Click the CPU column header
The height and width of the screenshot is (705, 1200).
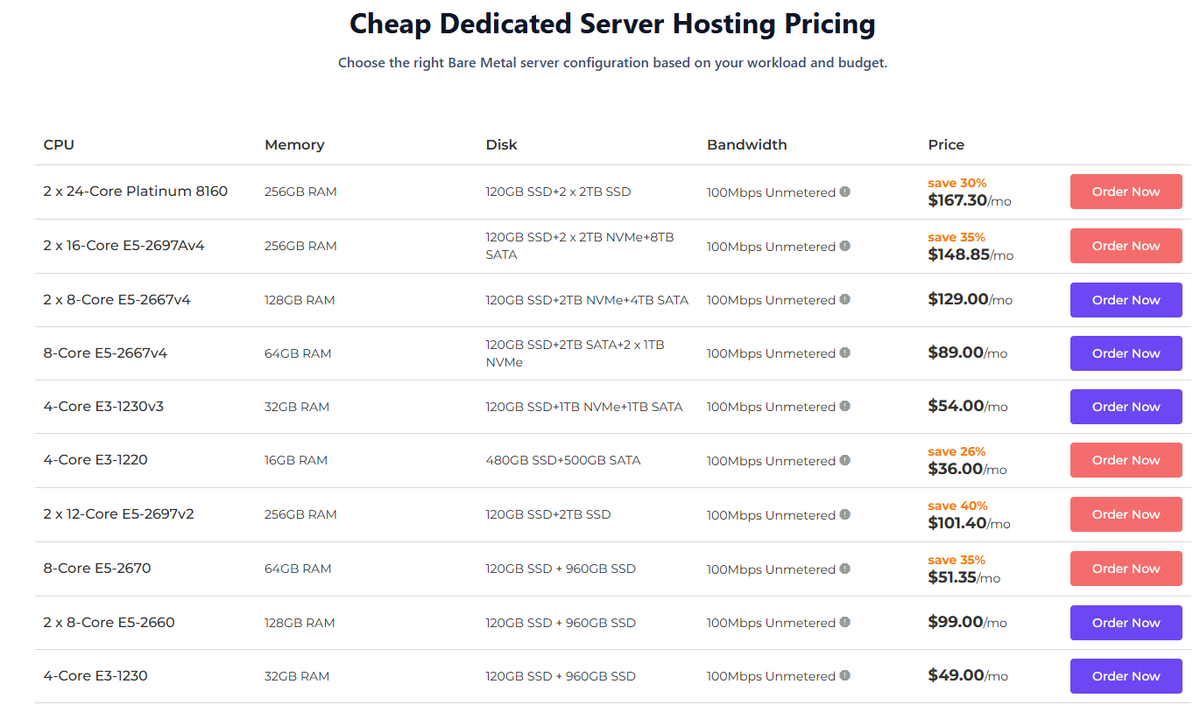point(59,145)
